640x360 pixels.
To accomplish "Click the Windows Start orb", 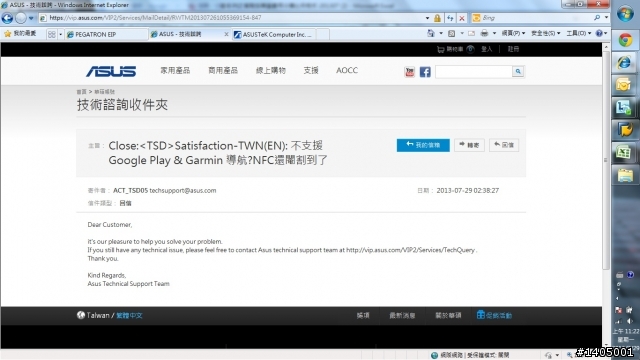I will 625,14.
